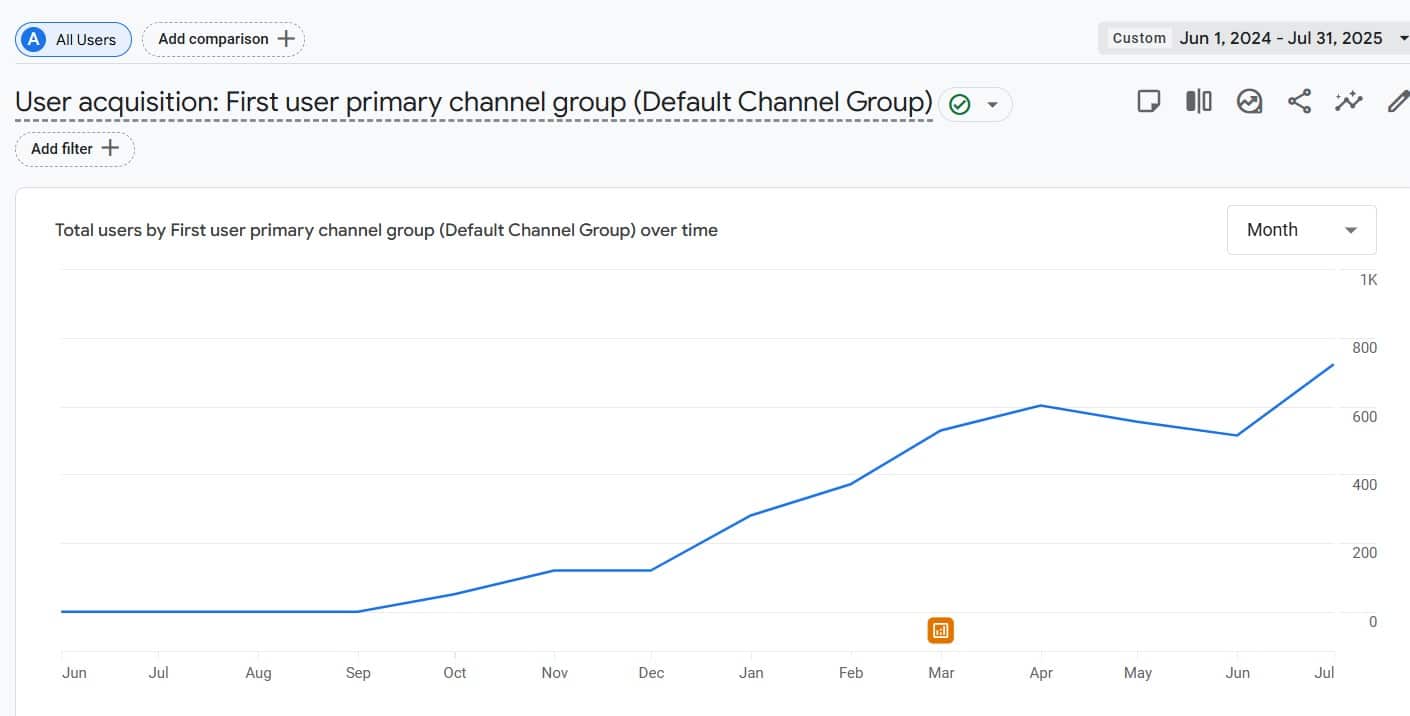The width and height of the screenshot is (1410, 716).
Task: Click the Sep x-axis label
Action: (358, 673)
